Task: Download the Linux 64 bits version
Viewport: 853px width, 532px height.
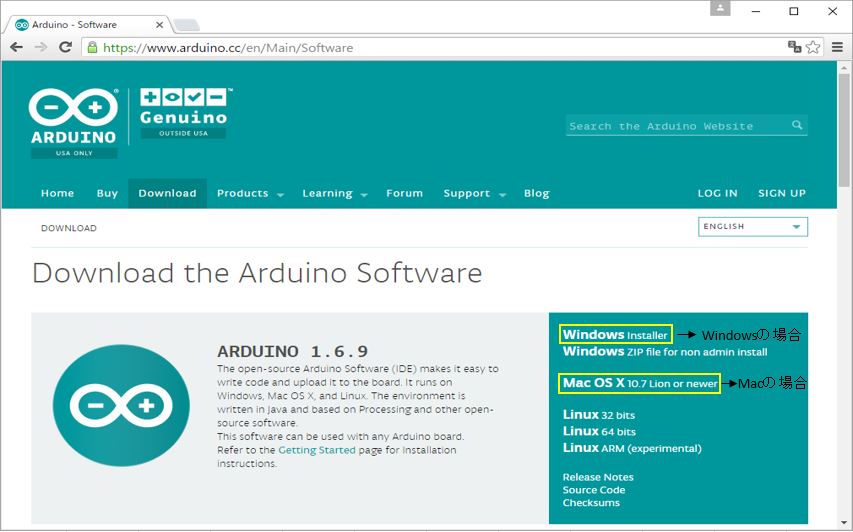Action: coord(599,431)
